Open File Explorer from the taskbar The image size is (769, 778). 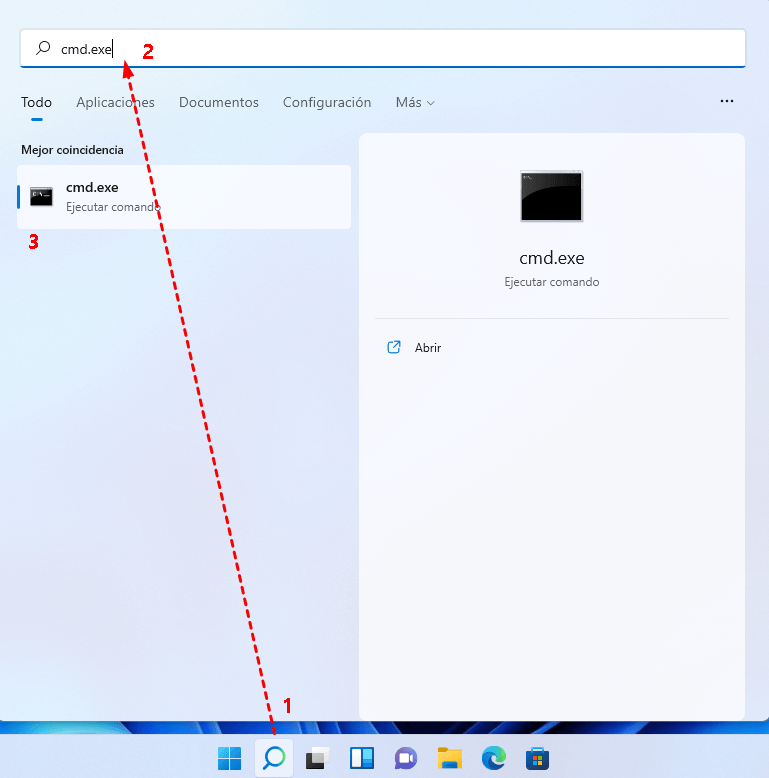pos(449,758)
